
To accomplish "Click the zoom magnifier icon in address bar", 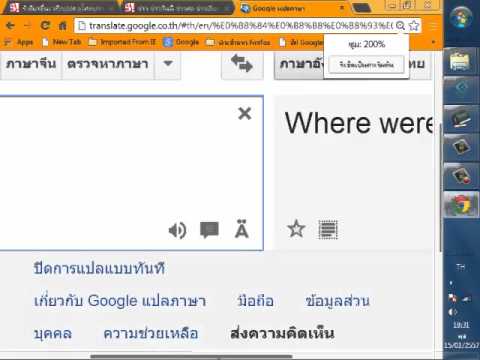I will 401,26.
